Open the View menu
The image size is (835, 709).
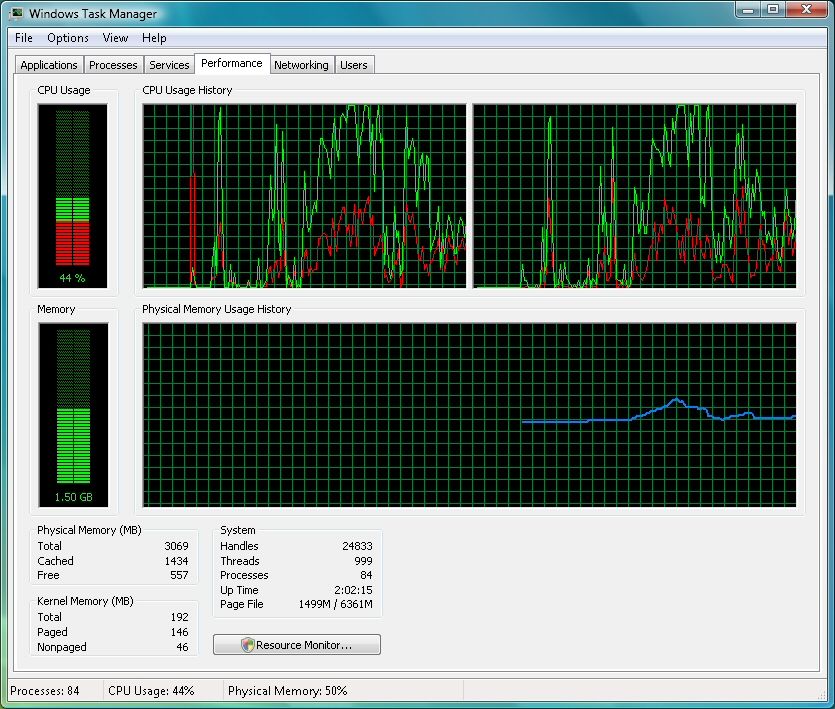pos(115,38)
